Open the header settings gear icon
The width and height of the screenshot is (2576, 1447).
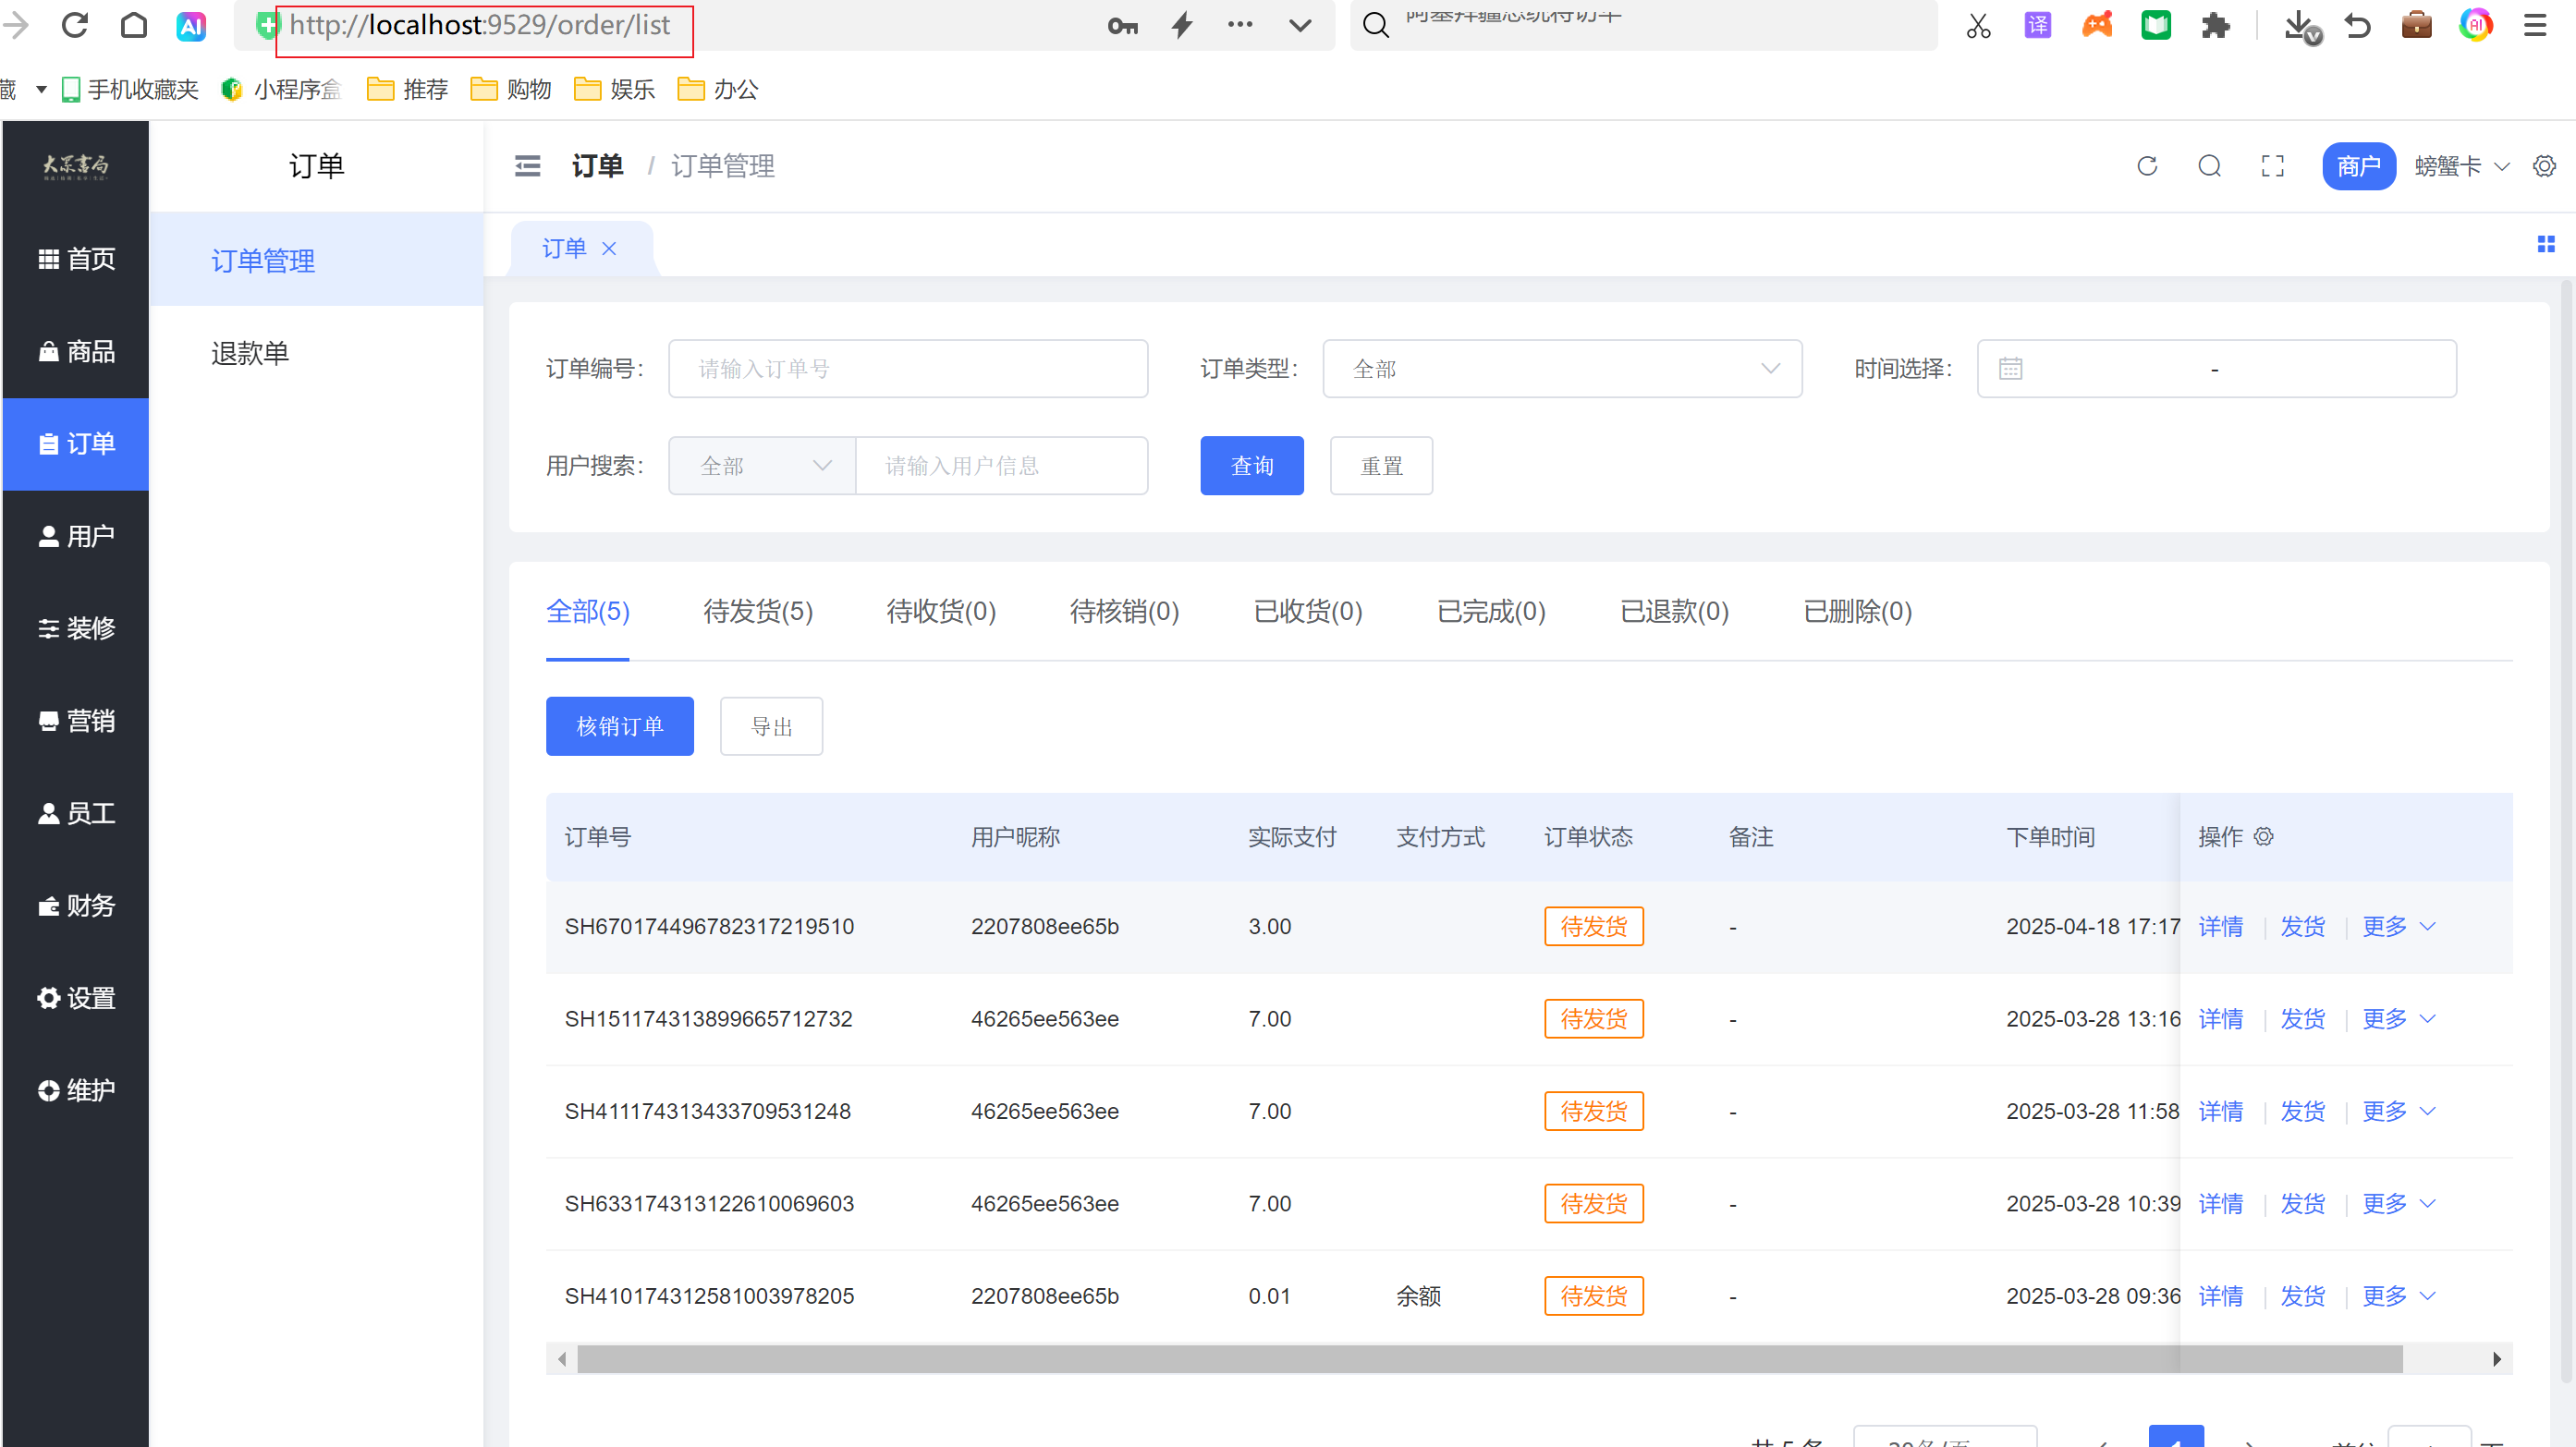pyautogui.click(x=2544, y=166)
